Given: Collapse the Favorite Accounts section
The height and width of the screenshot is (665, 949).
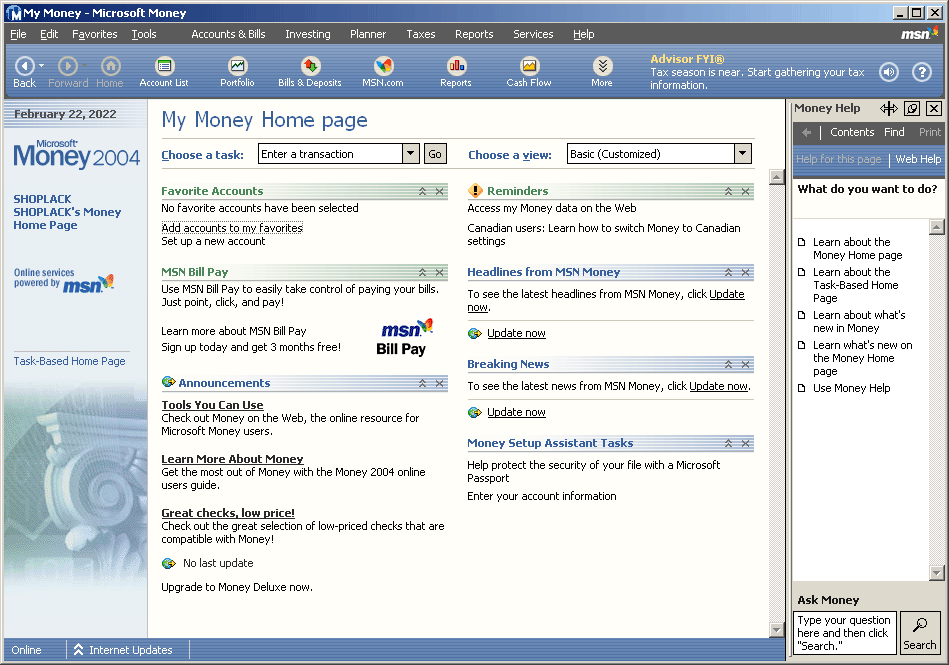Looking at the screenshot, I should click(x=422, y=191).
